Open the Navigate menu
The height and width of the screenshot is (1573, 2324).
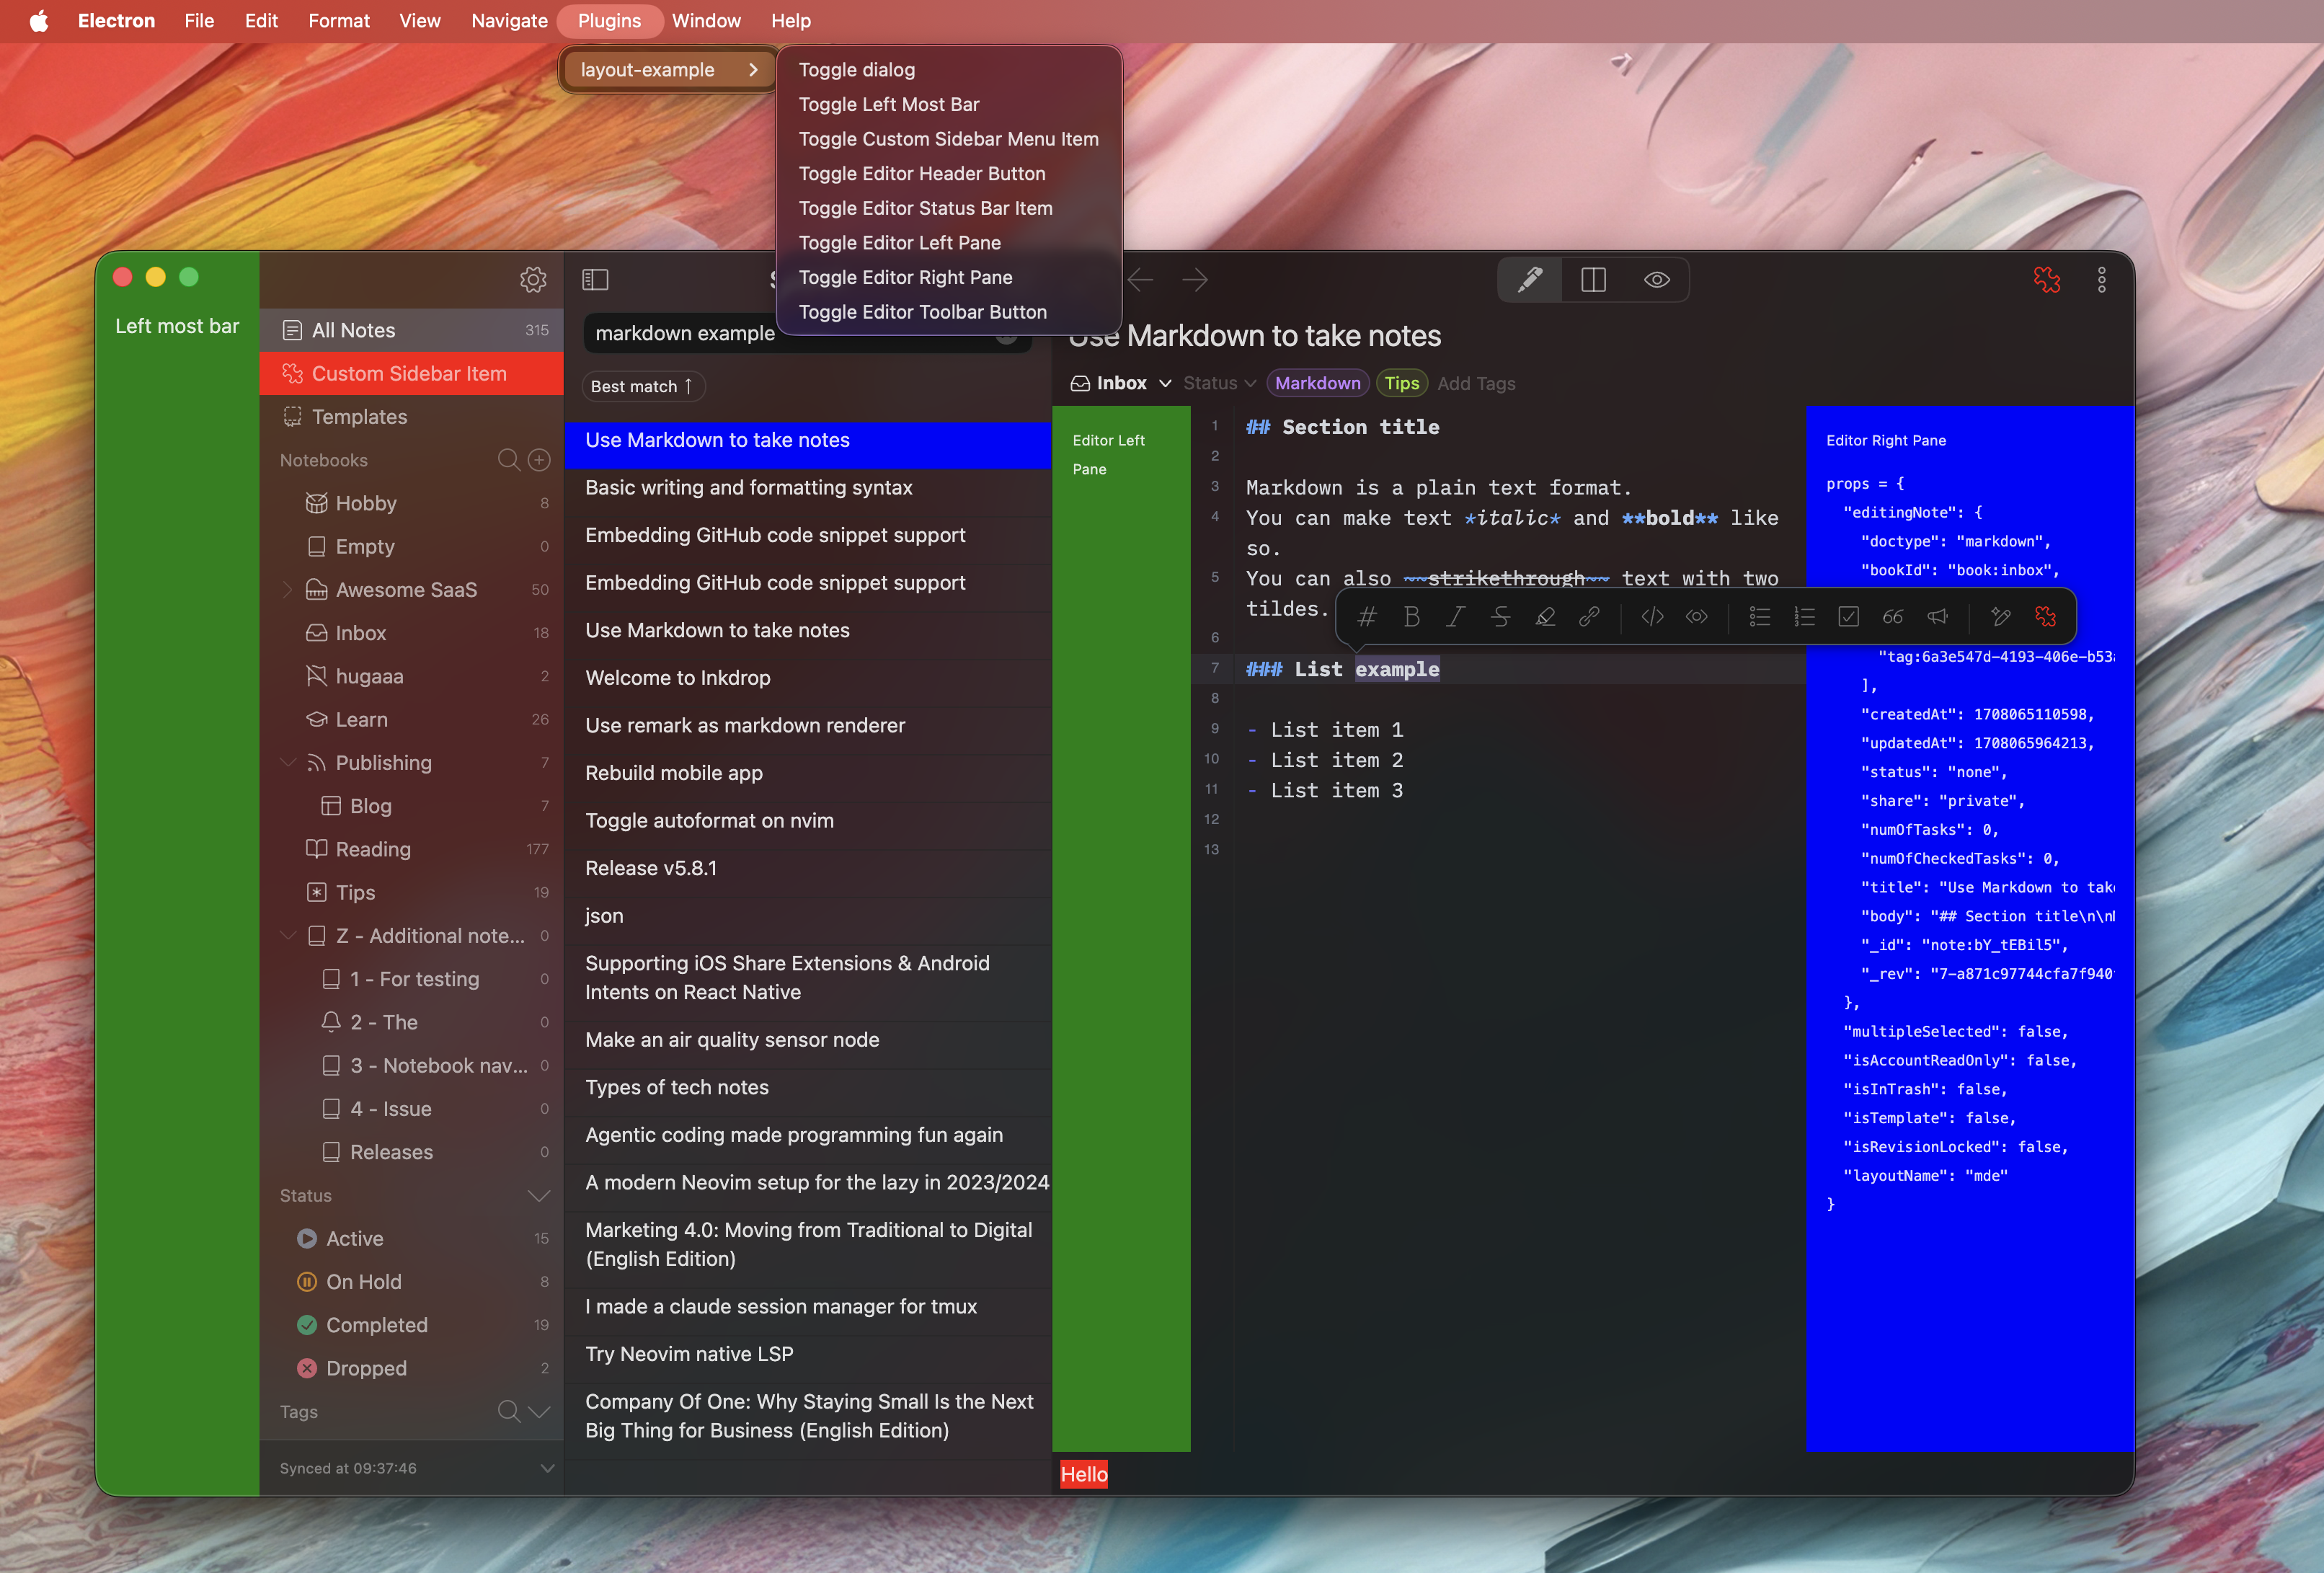(509, 20)
